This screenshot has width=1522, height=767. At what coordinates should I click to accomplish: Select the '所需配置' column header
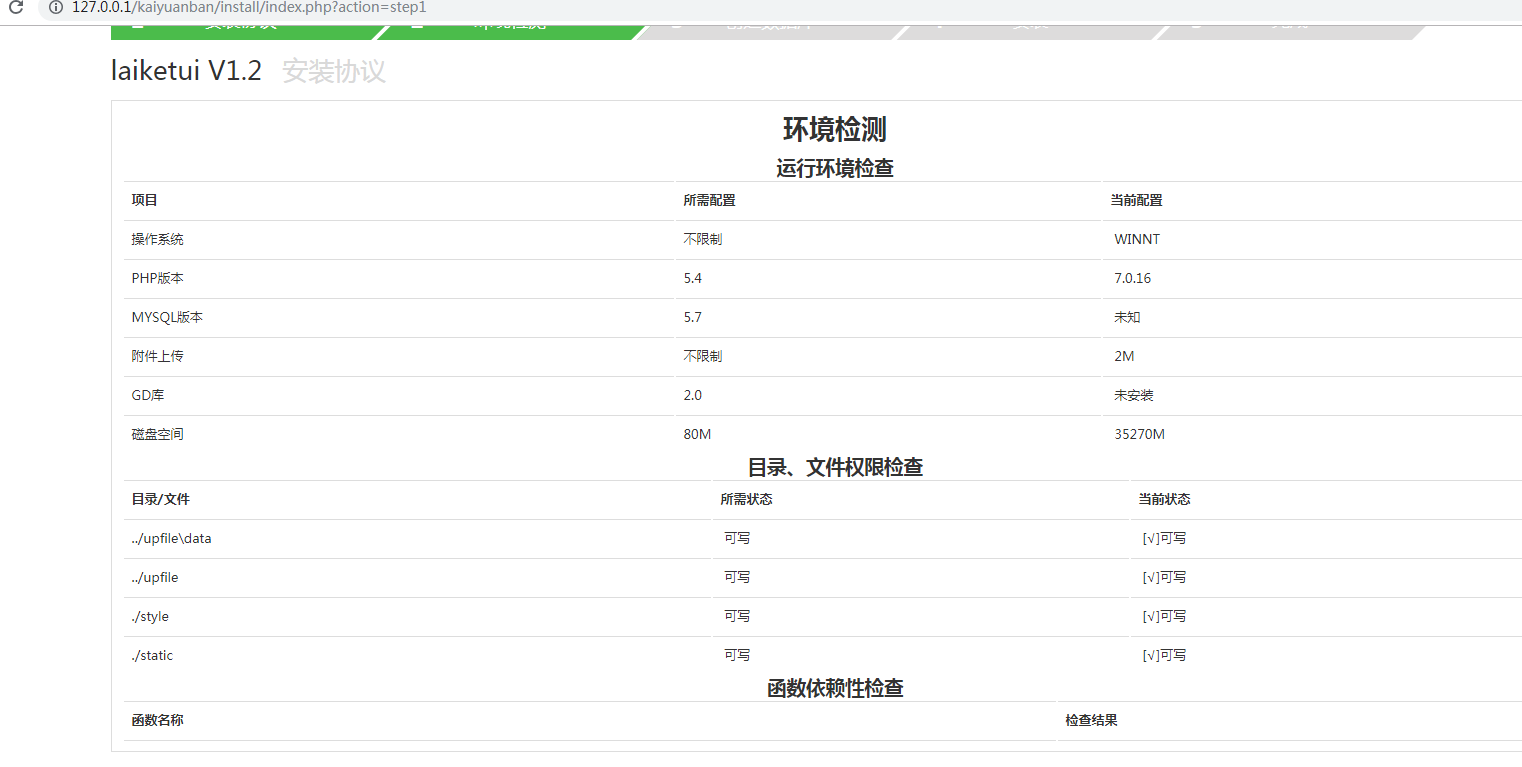(x=709, y=200)
